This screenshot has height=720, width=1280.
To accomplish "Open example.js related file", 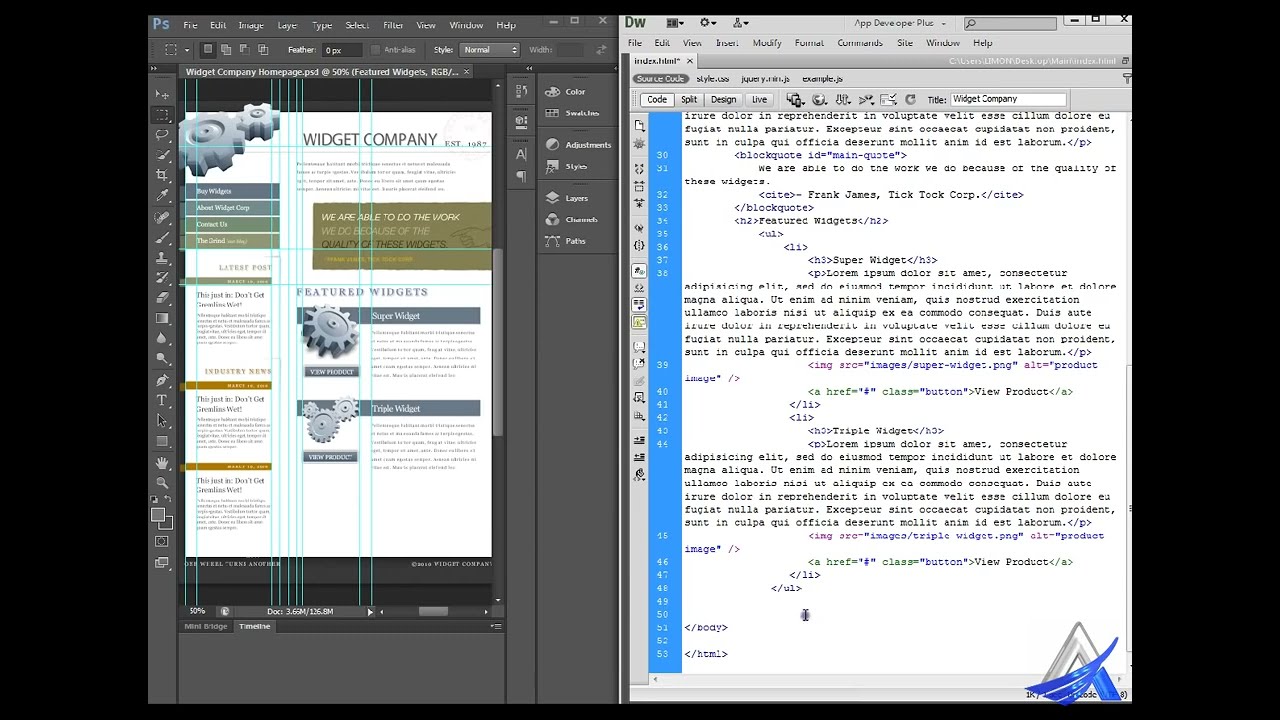I will pyautogui.click(x=822, y=79).
